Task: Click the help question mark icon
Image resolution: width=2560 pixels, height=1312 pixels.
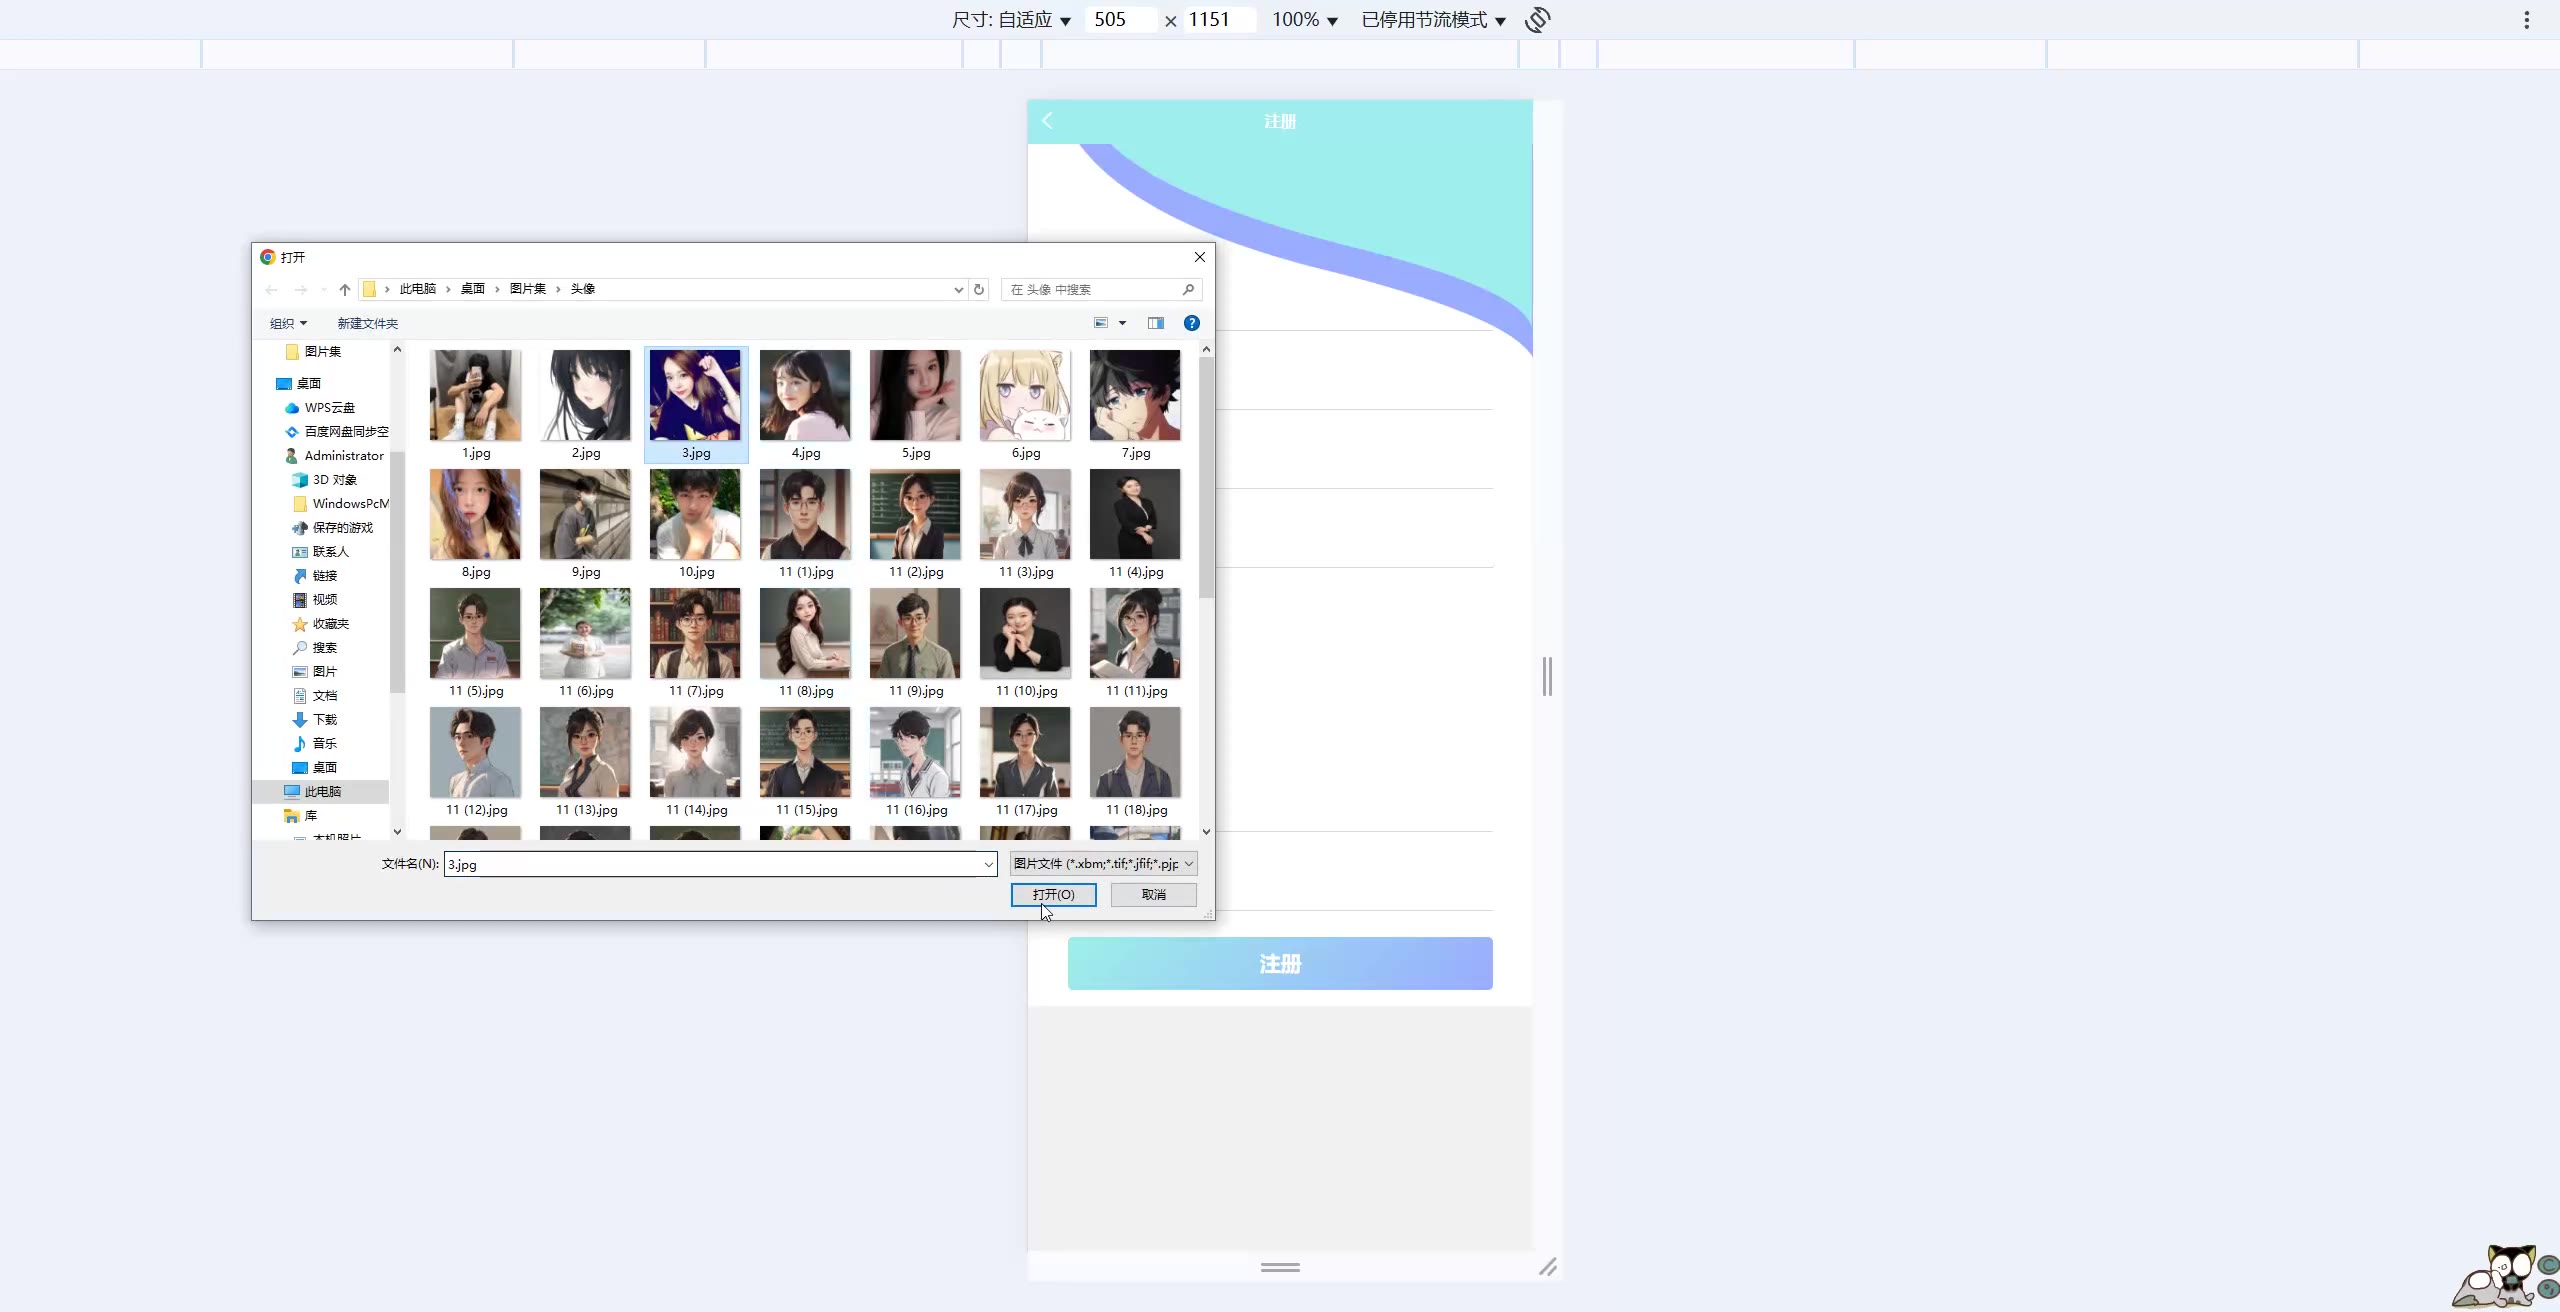Action: [1191, 323]
